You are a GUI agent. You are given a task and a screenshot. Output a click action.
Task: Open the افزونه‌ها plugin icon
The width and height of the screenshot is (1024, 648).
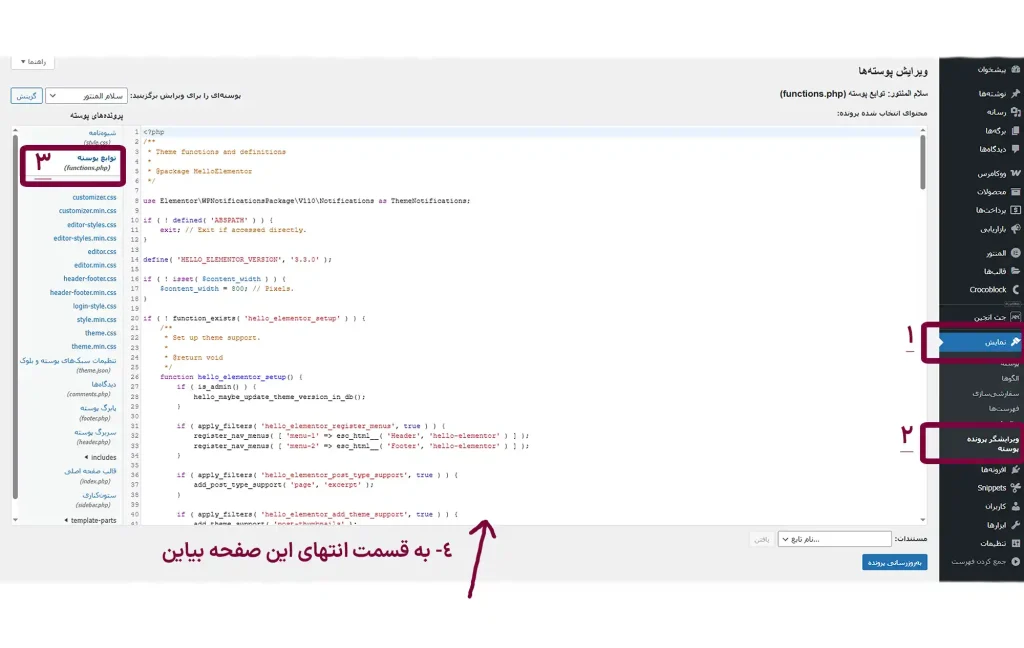coord(1016,469)
